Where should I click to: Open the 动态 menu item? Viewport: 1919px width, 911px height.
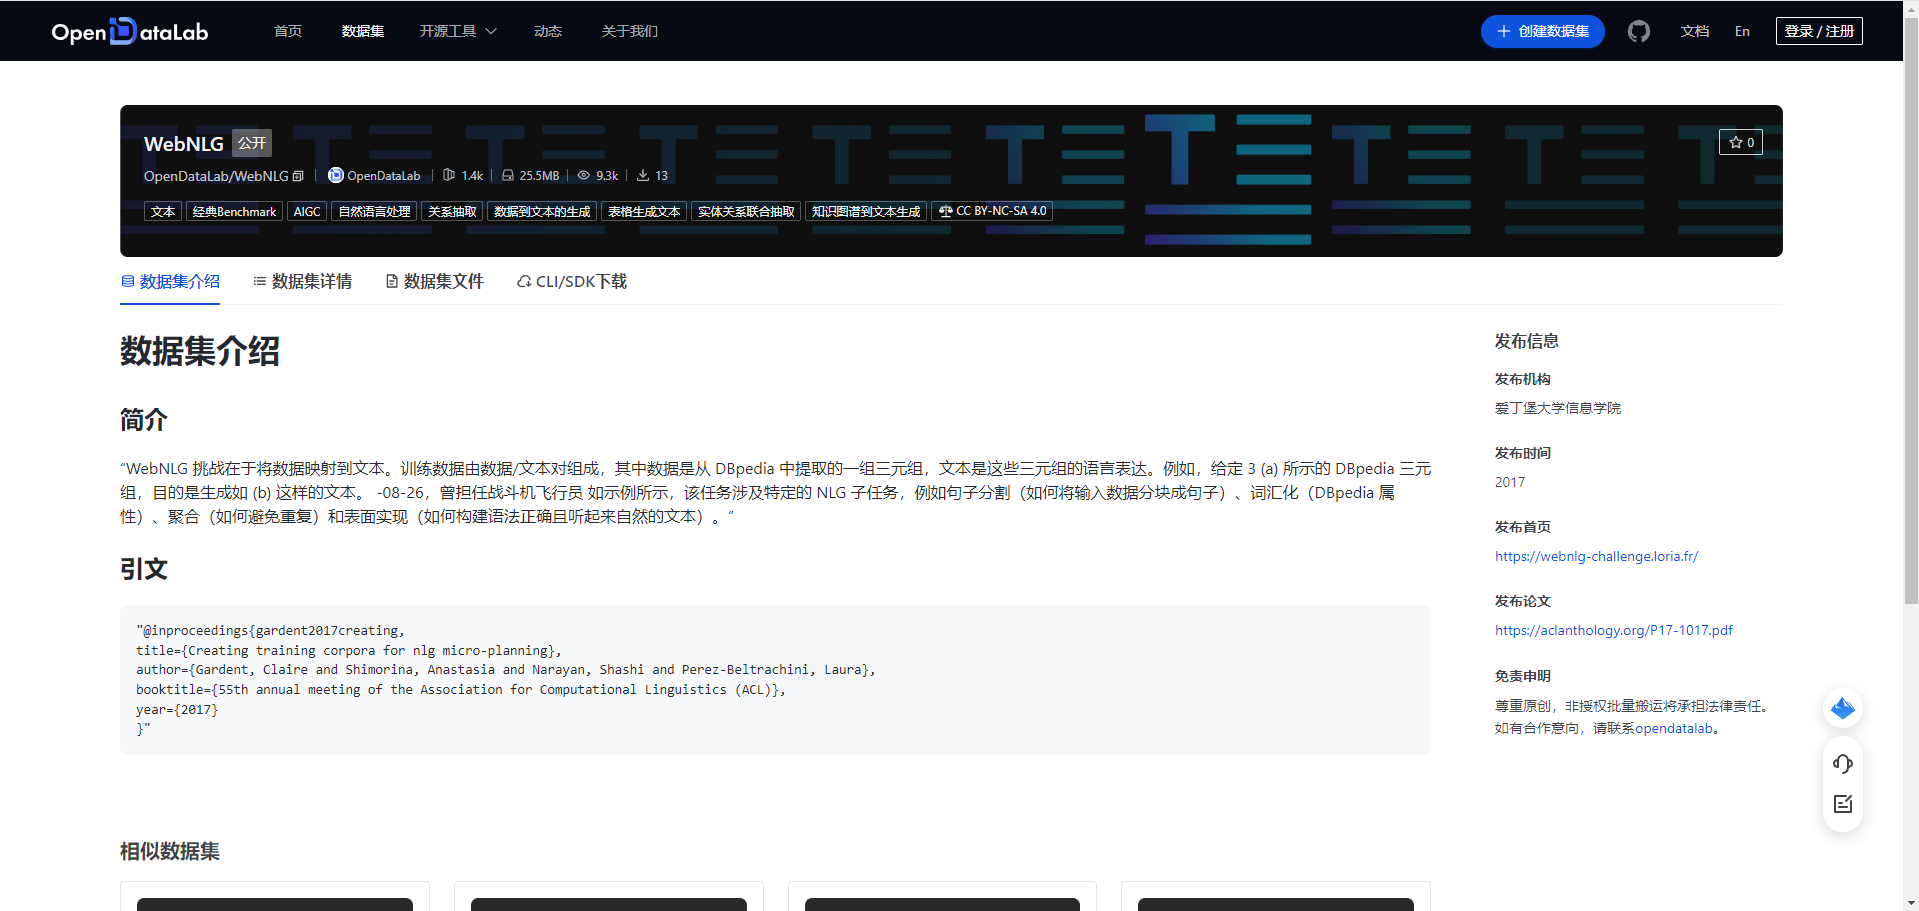pyautogui.click(x=548, y=31)
